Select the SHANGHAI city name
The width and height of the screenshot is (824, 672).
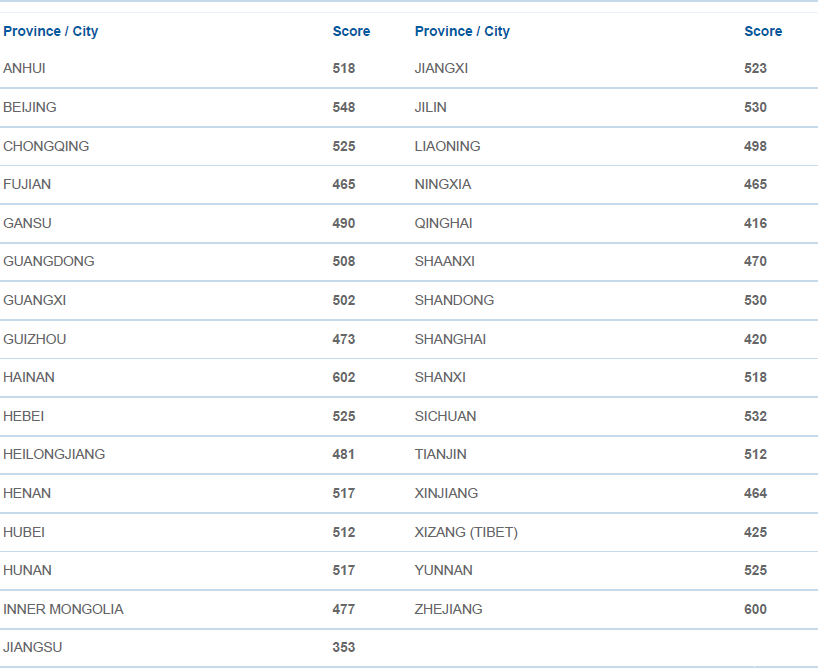pyautogui.click(x=450, y=339)
